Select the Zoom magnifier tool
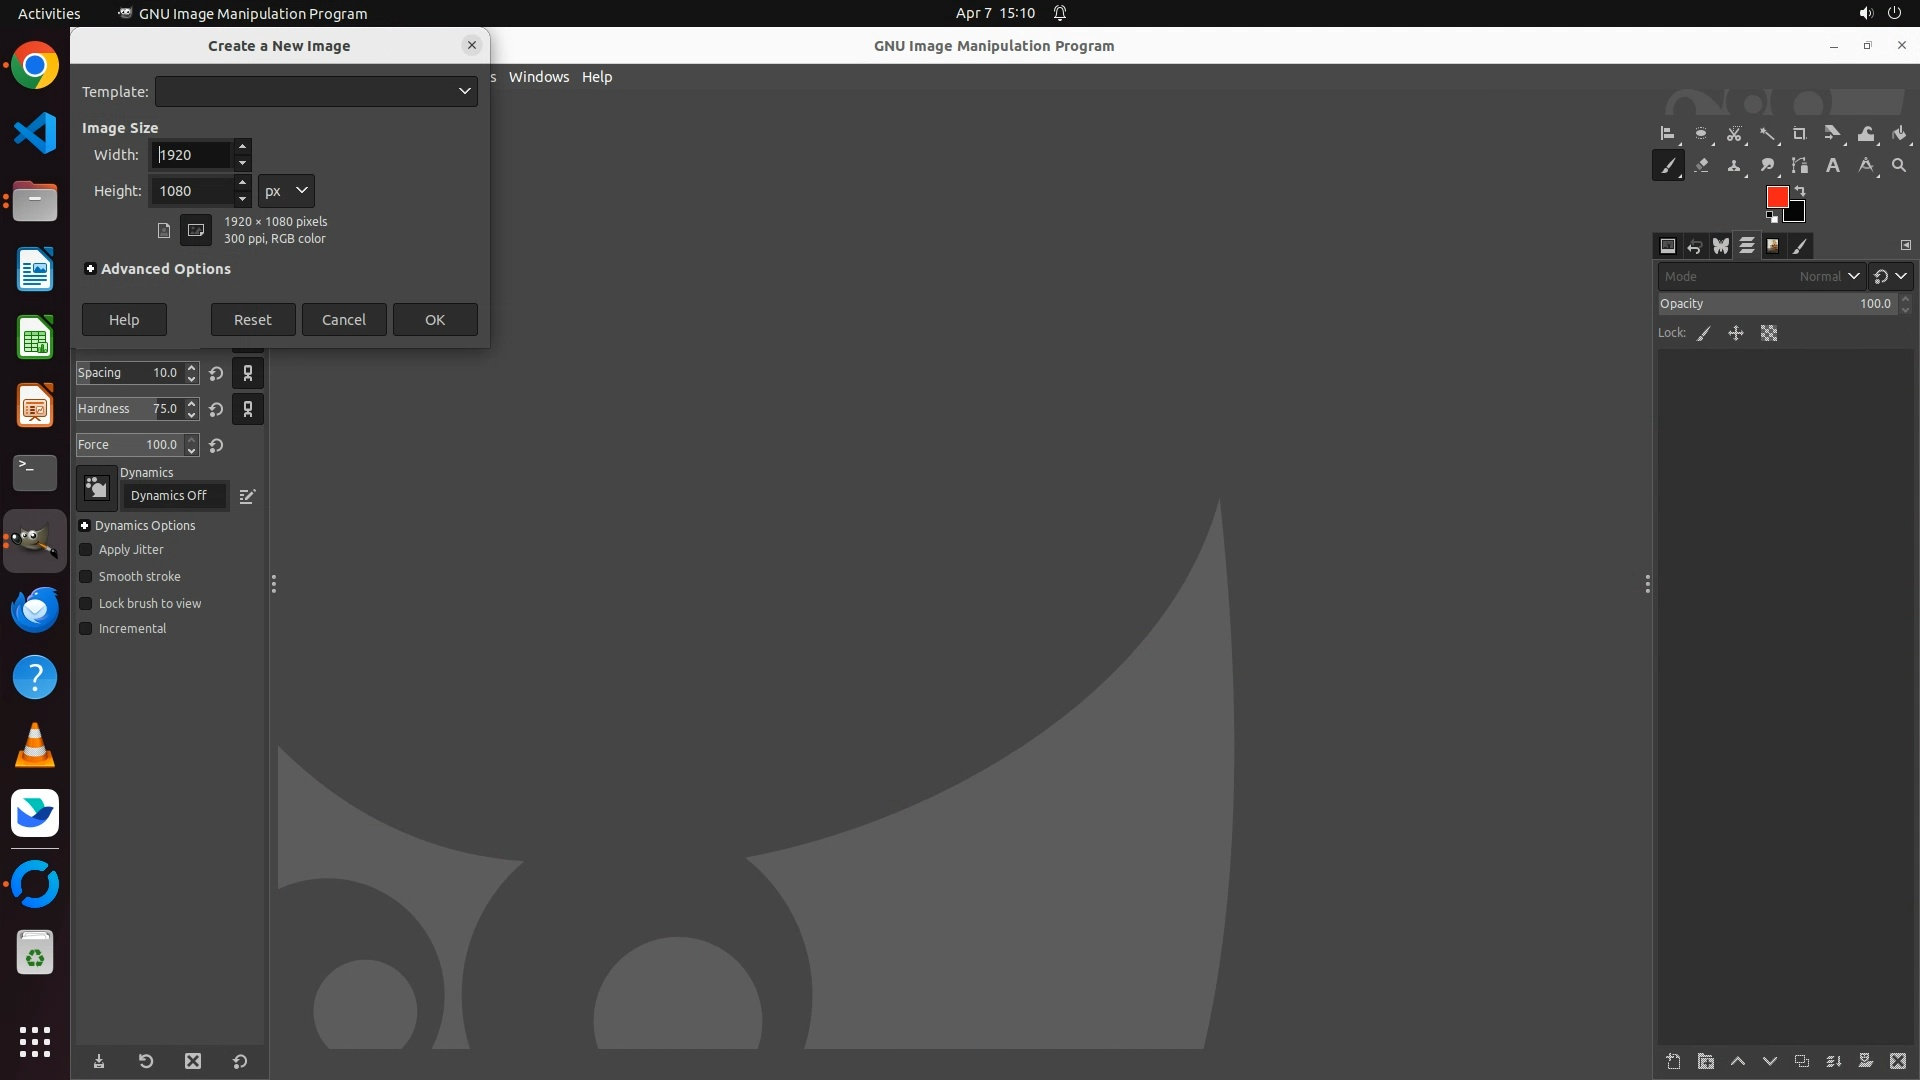This screenshot has height=1080, width=1920. pyautogui.click(x=1899, y=166)
